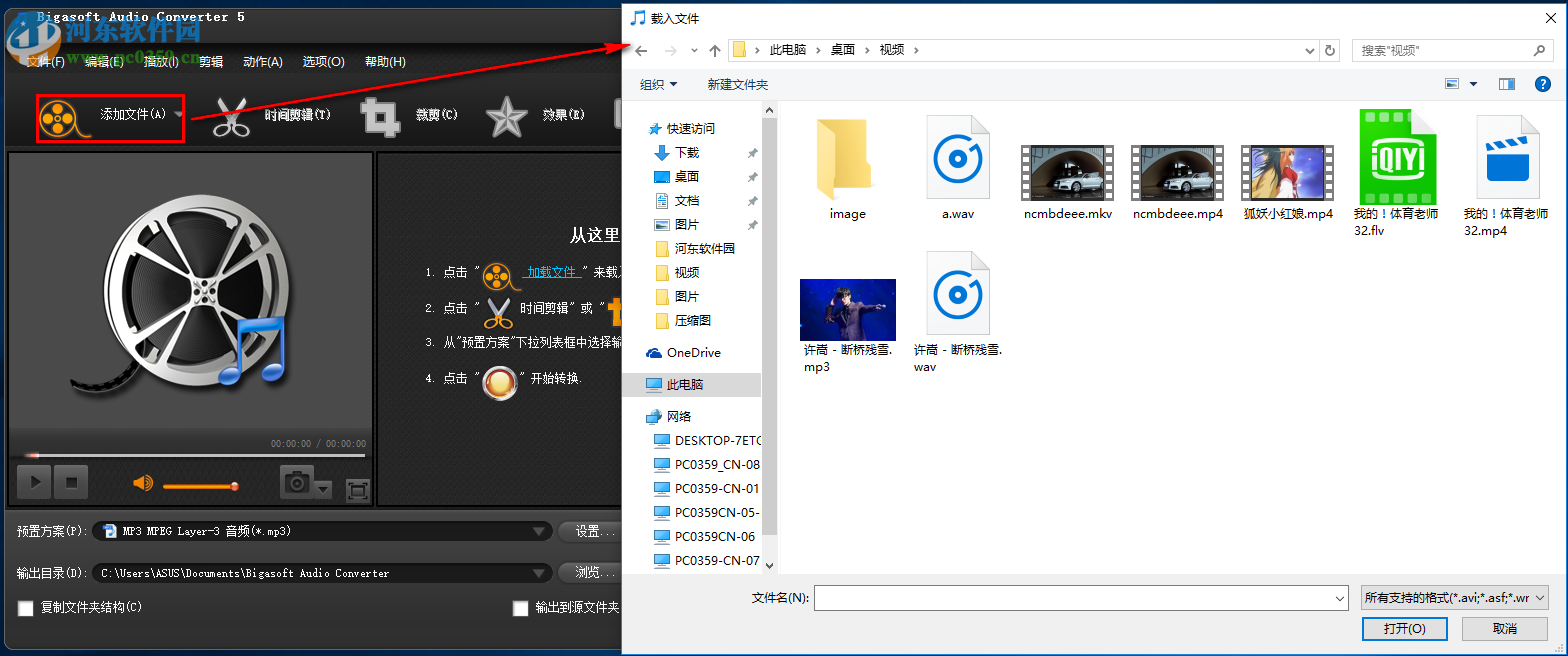Toggle fullscreen preview icon
The image size is (1568, 656).
358,490
